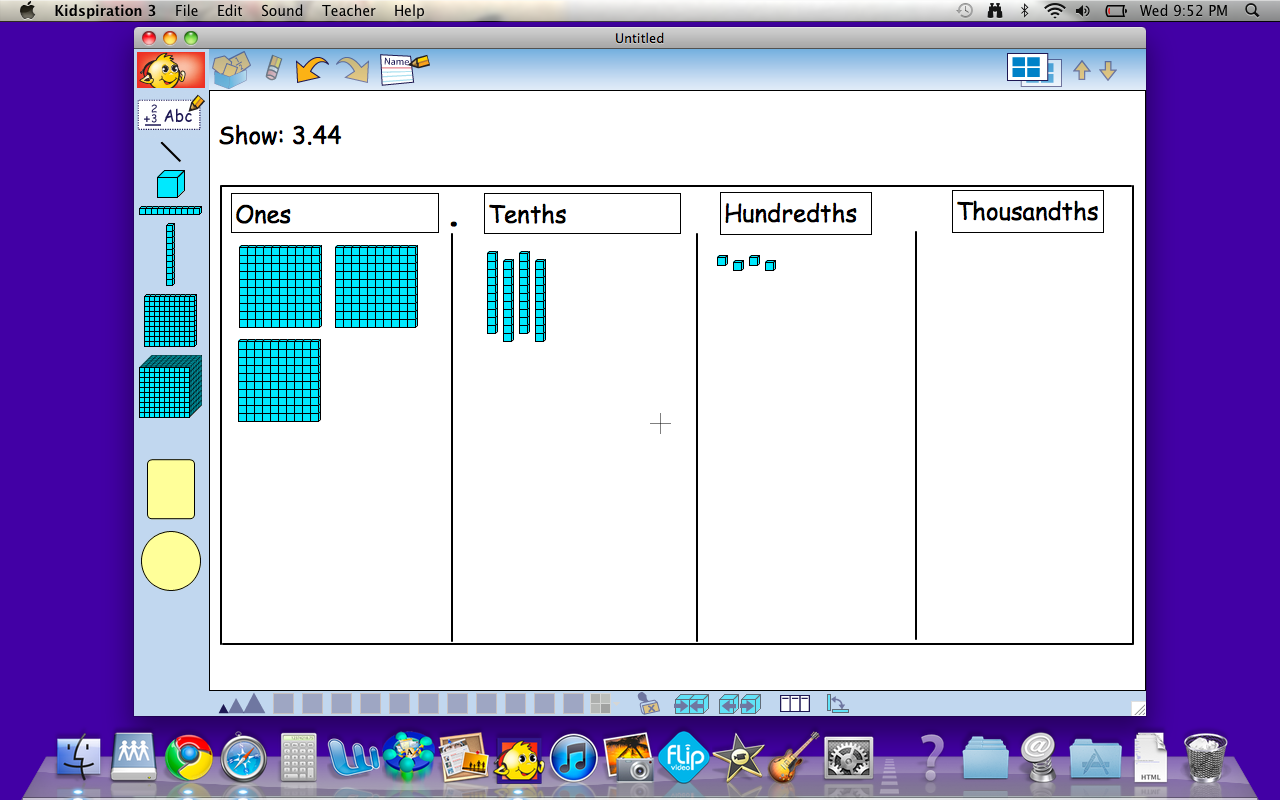Click the rotate block icon in bottom bar

tap(838, 704)
